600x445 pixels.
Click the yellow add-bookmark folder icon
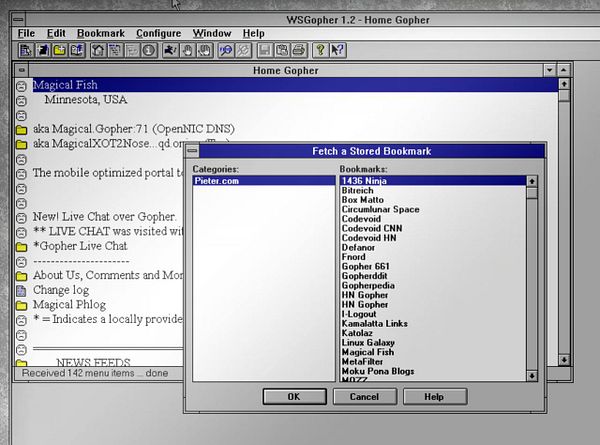coord(60,50)
